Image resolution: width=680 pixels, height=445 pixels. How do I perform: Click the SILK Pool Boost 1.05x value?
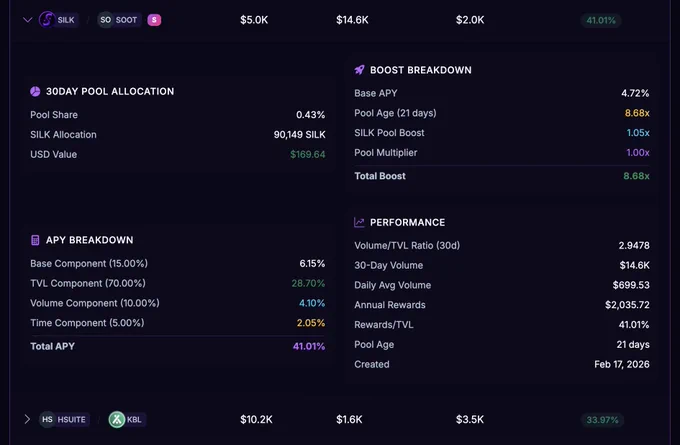point(638,133)
